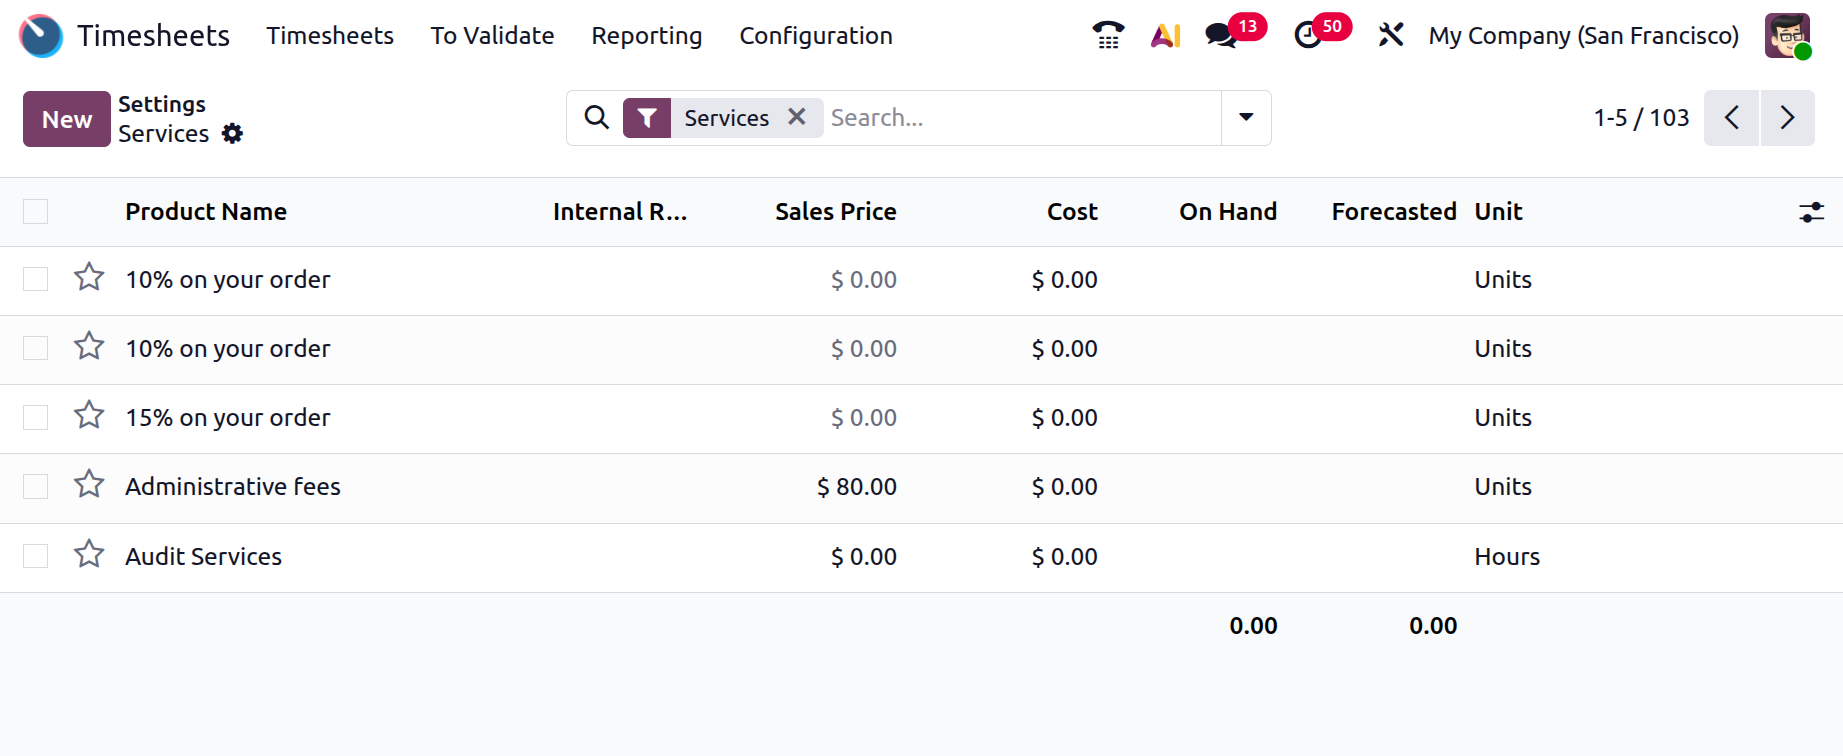Image resolution: width=1843 pixels, height=756 pixels.
Task: Click the AI assistant icon
Action: tap(1165, 36)
